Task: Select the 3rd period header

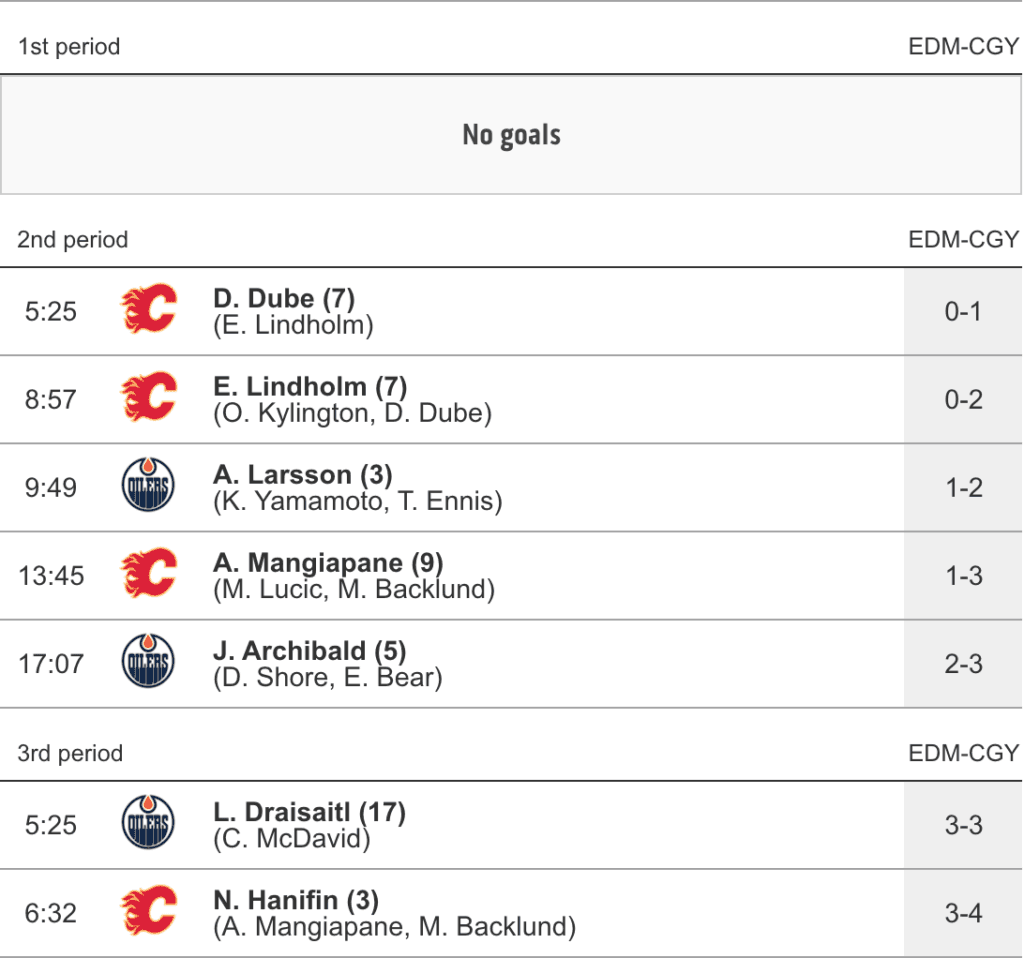Action: tap(70, 753)
